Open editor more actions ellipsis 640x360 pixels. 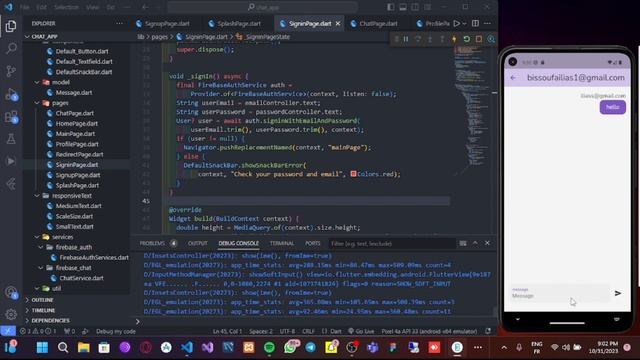click(x=487, y=24)
